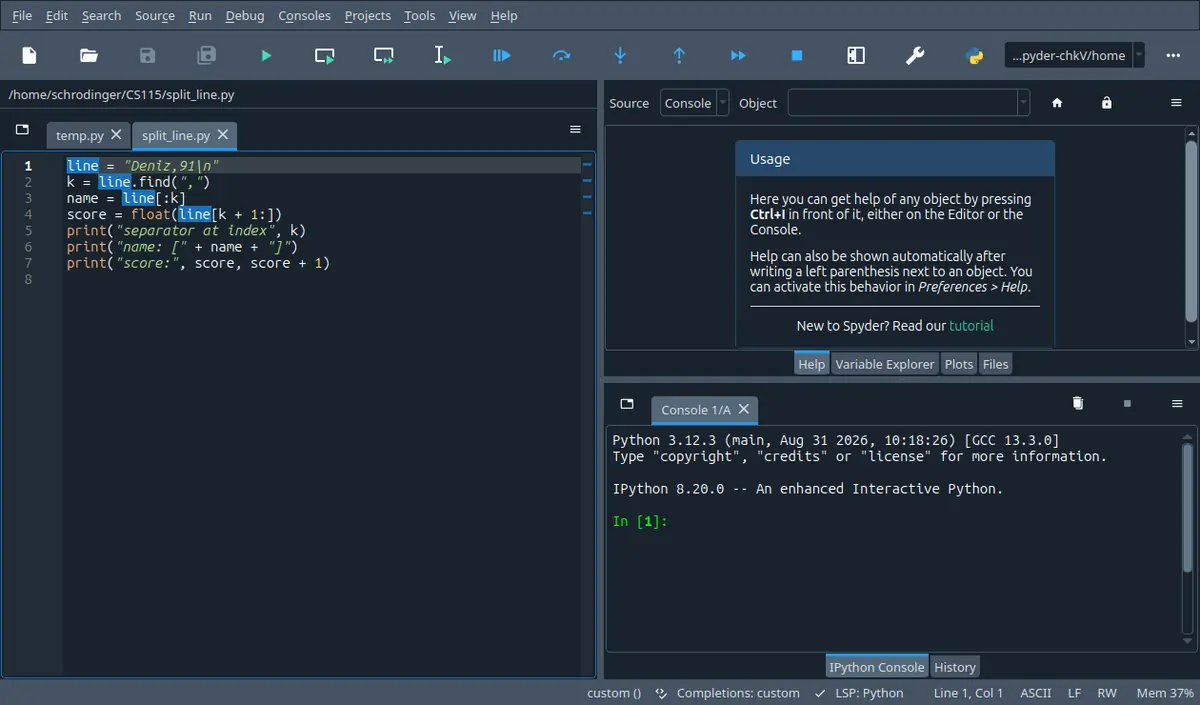Open the Debug menu
This screenshot has width=1200, height=705.
coord(245,16)
